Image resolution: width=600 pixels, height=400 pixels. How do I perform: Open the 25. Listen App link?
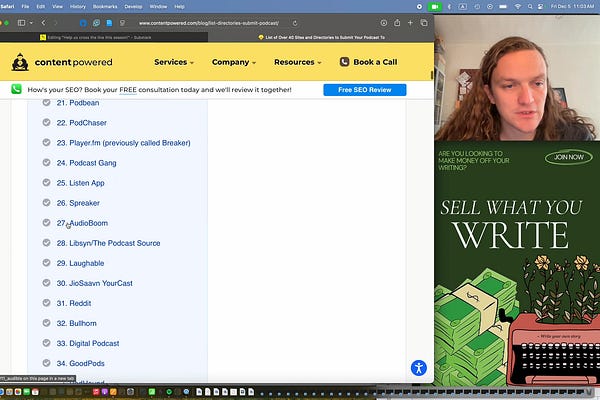pos(80,183)
